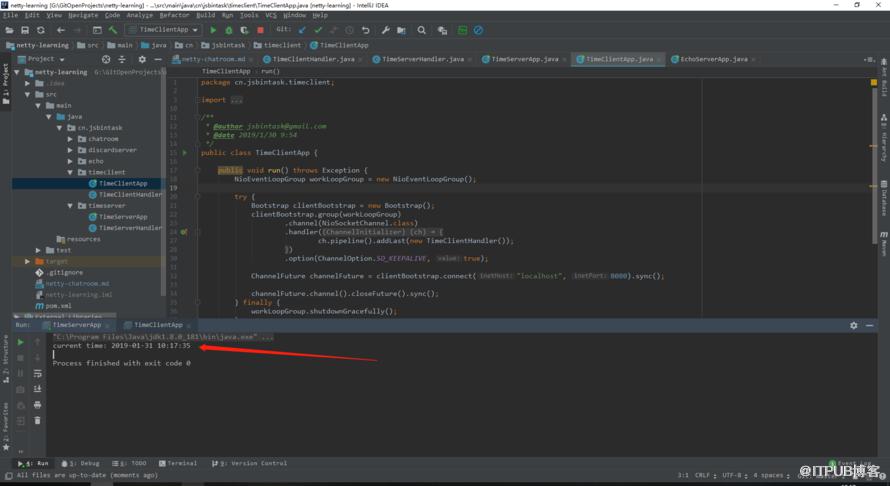Collapse the netty-learning root node
This screenshot has height=486, width=890.
(x=17, y=72)
